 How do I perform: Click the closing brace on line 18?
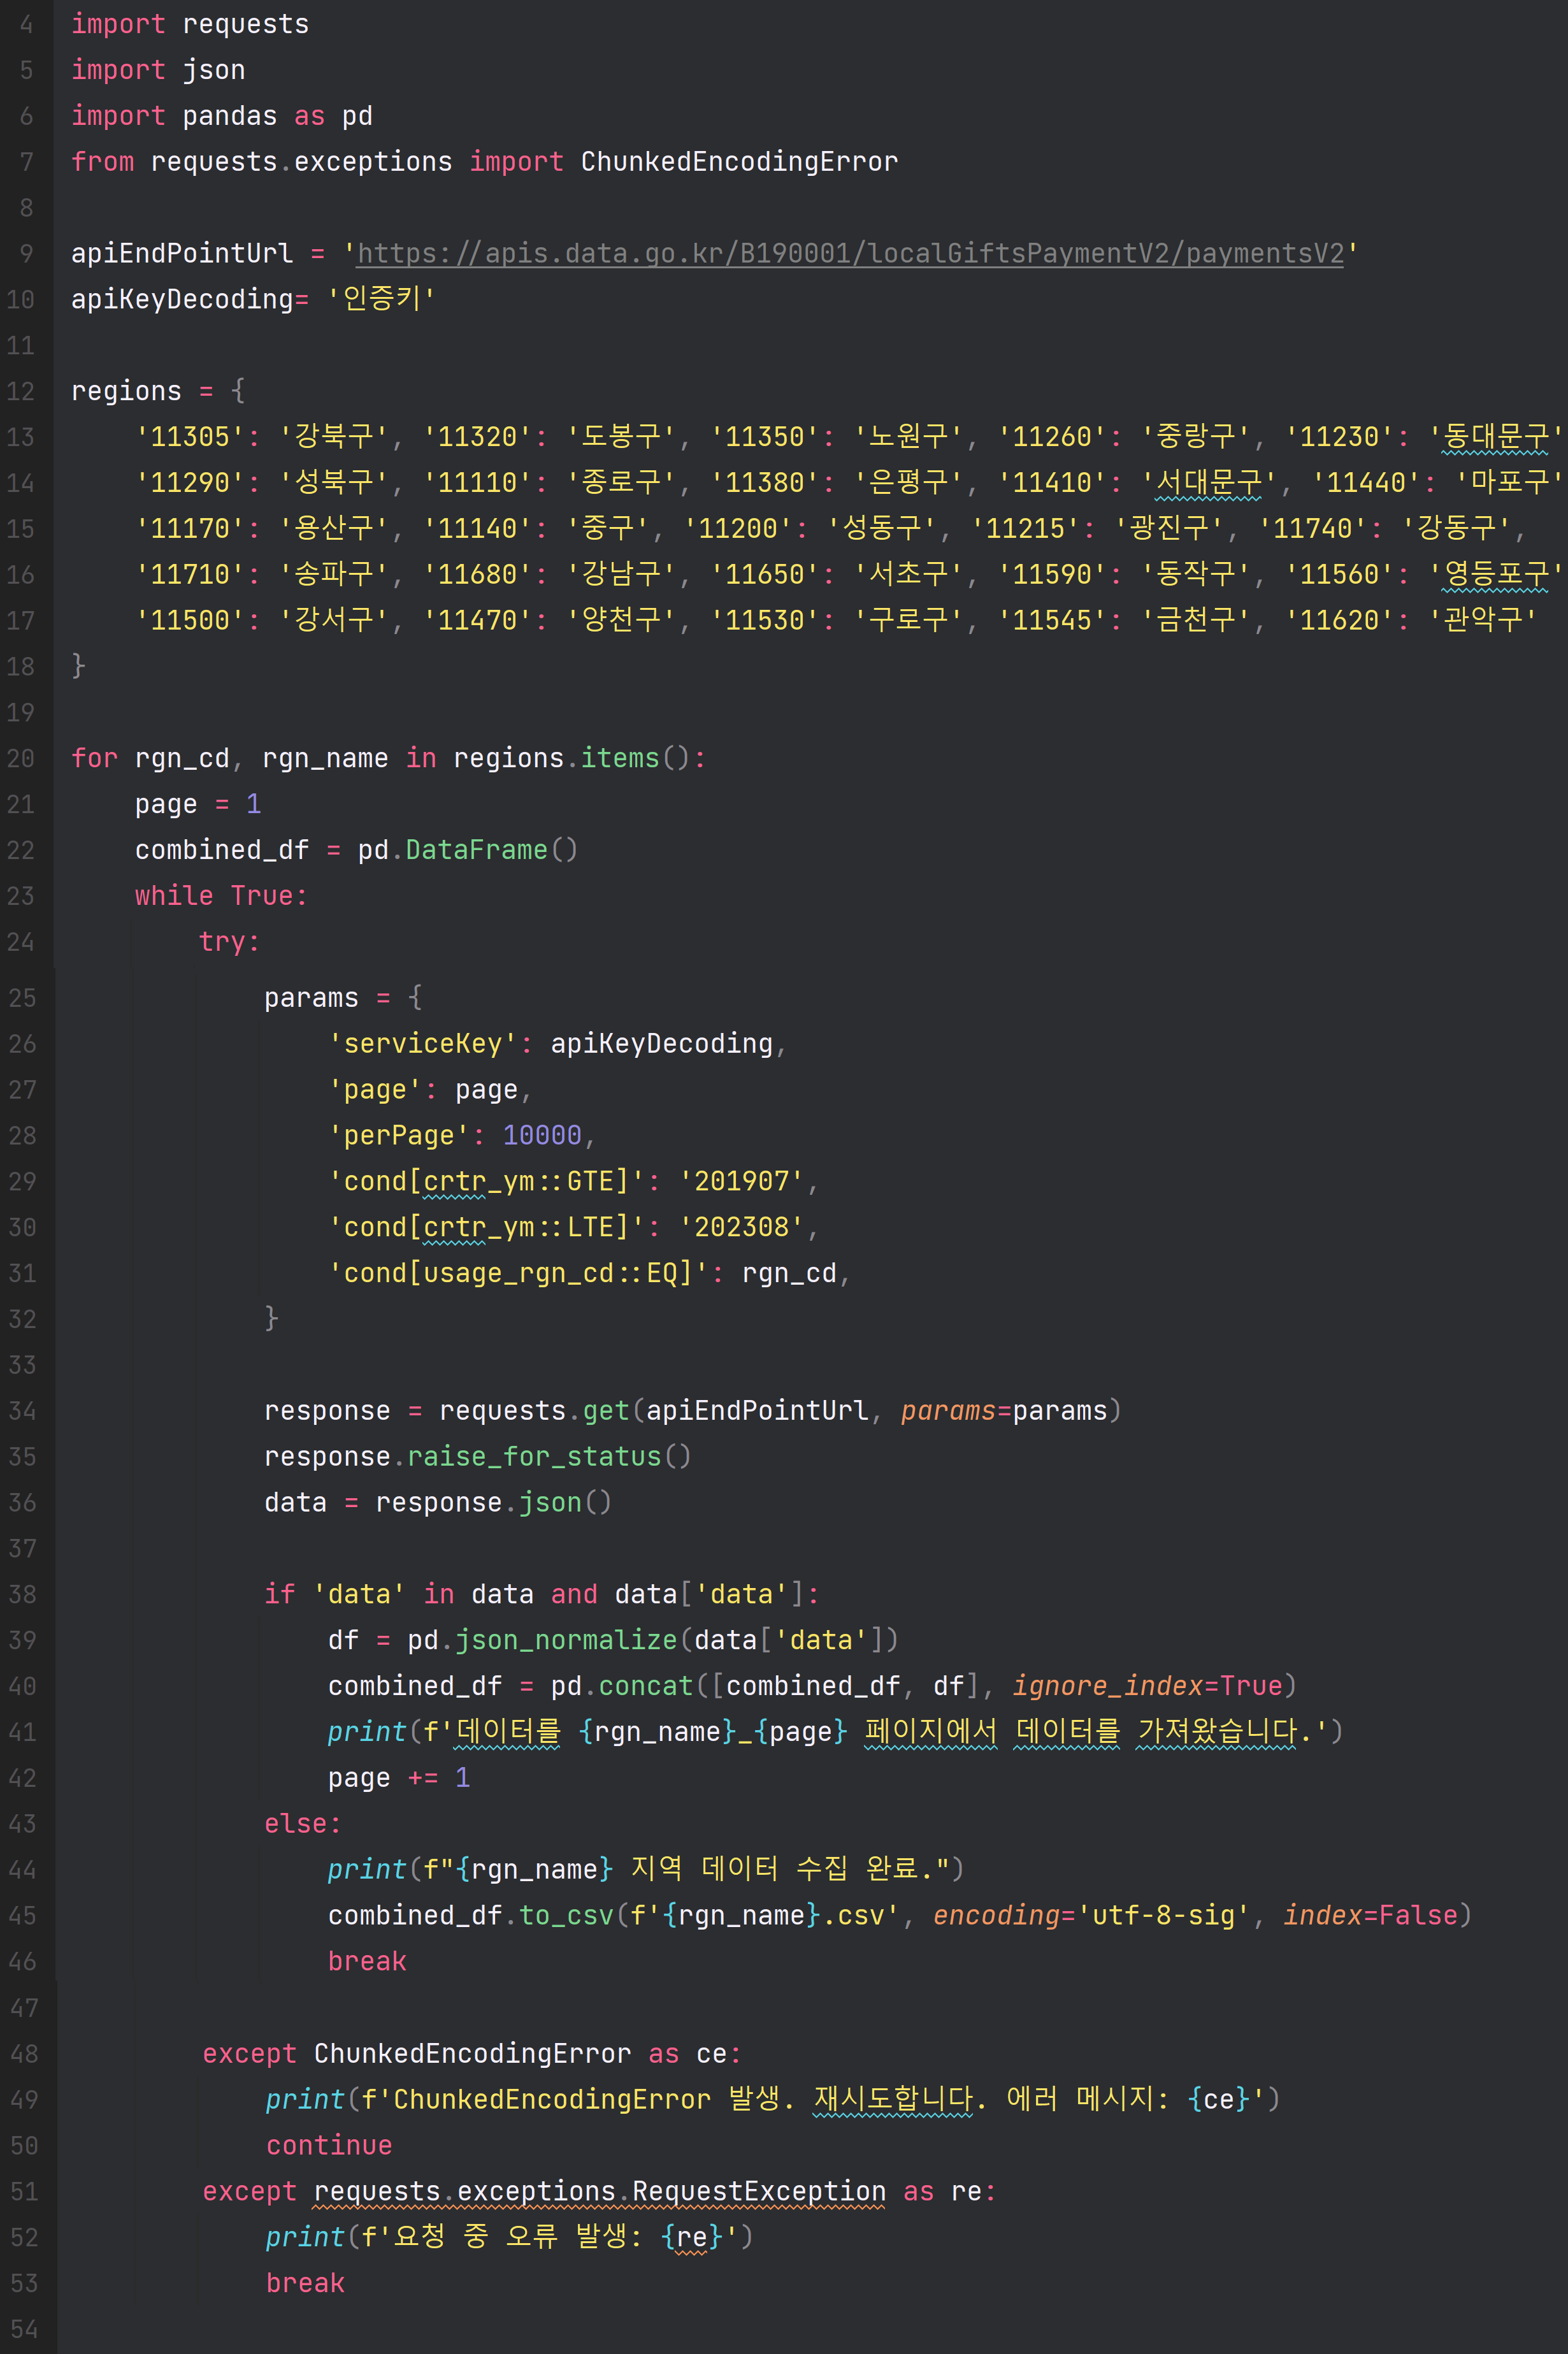pos(78,666)
